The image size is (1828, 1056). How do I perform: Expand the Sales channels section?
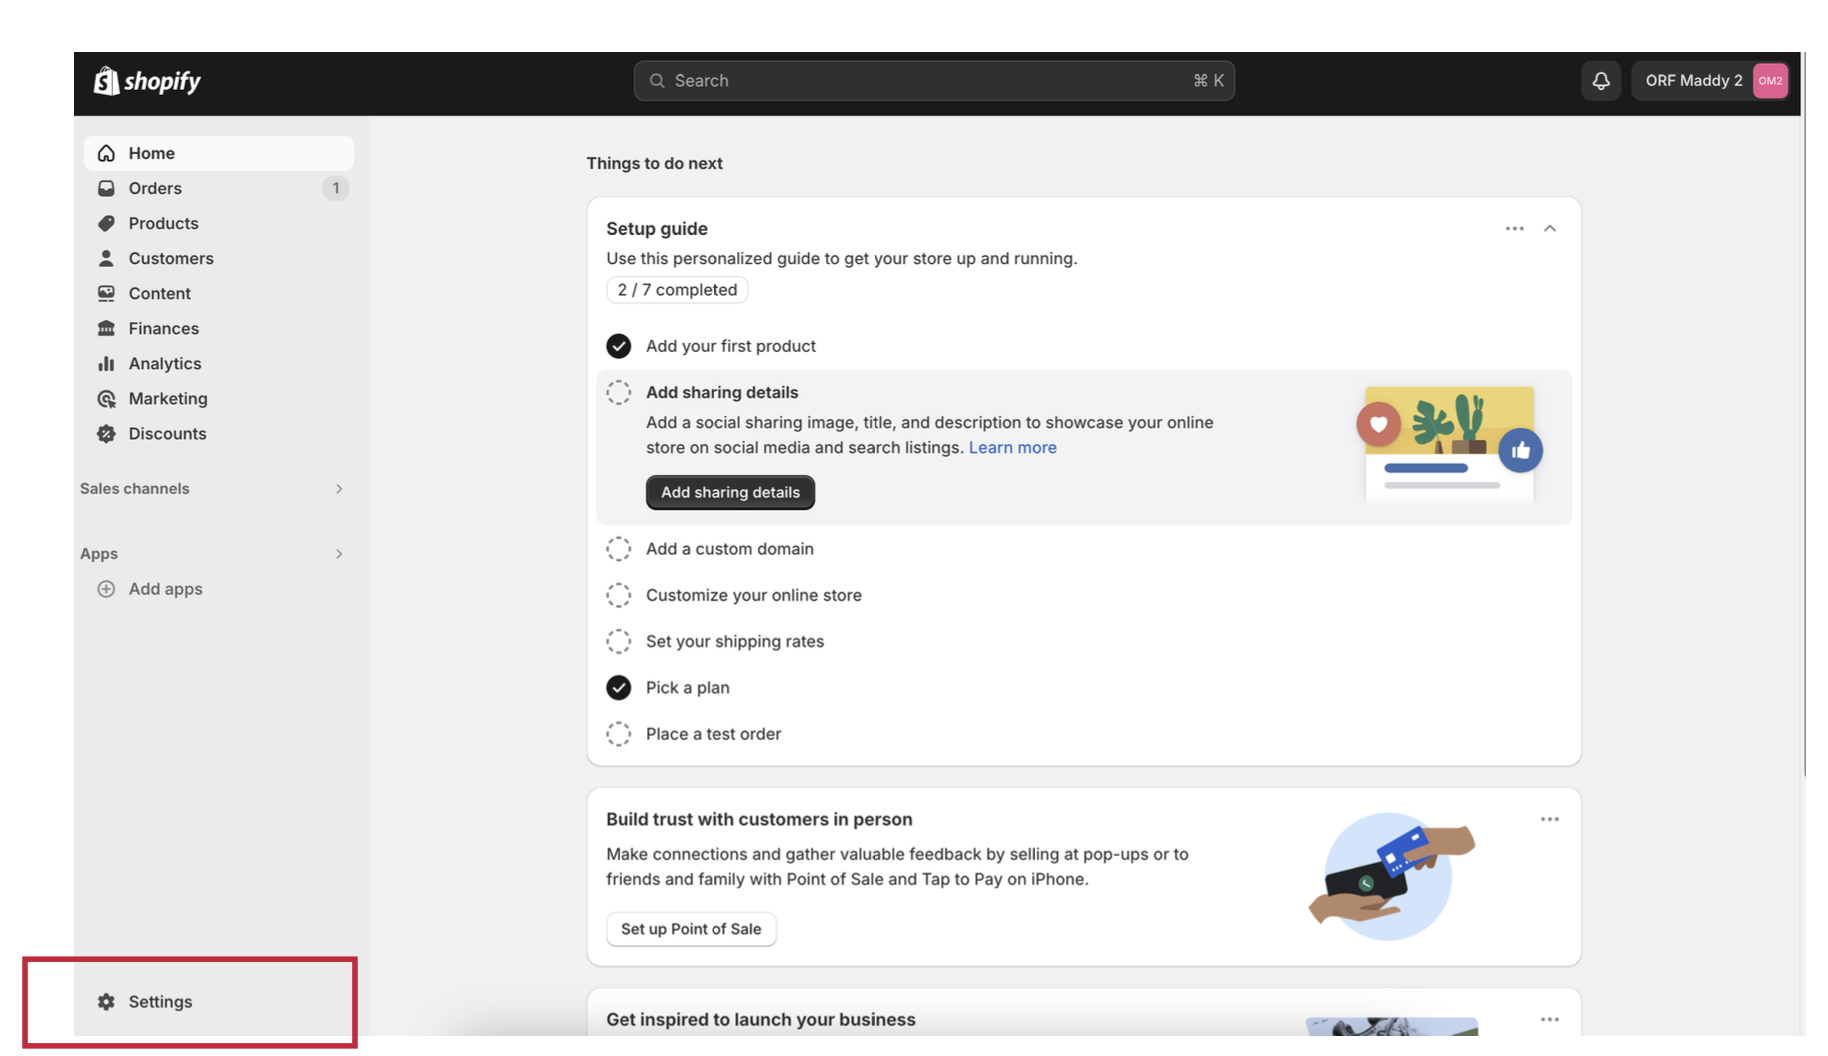click(x=339, y=489)
